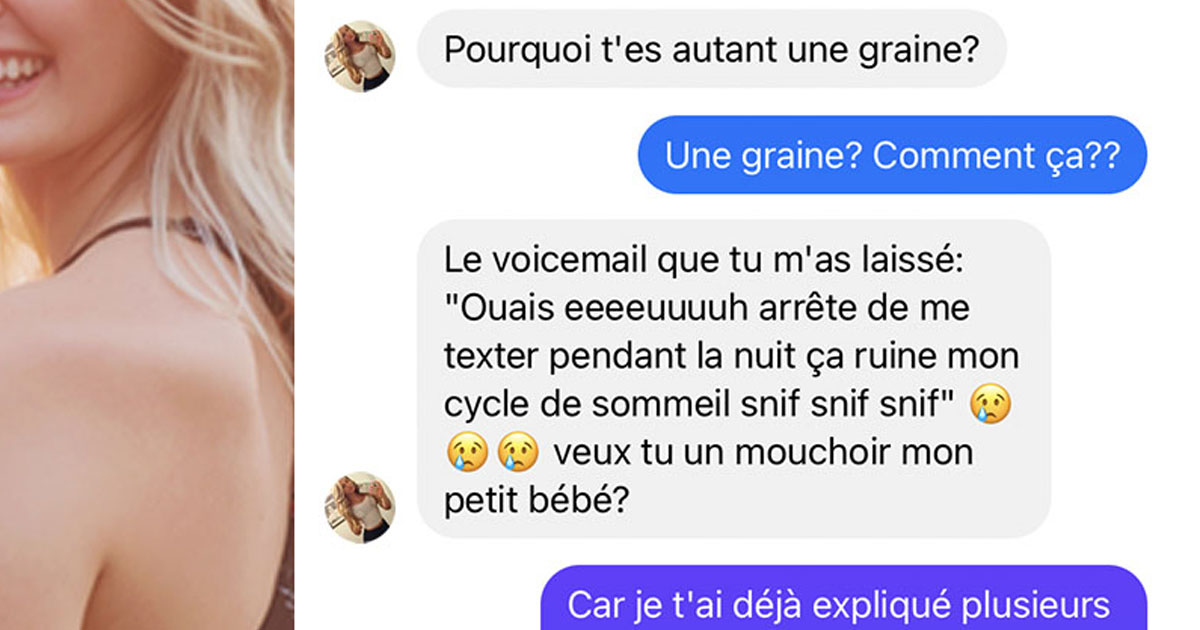Click the words "Ouais eeeeuuuuh" in quote
1200x630 pixels.
[594, 308]
